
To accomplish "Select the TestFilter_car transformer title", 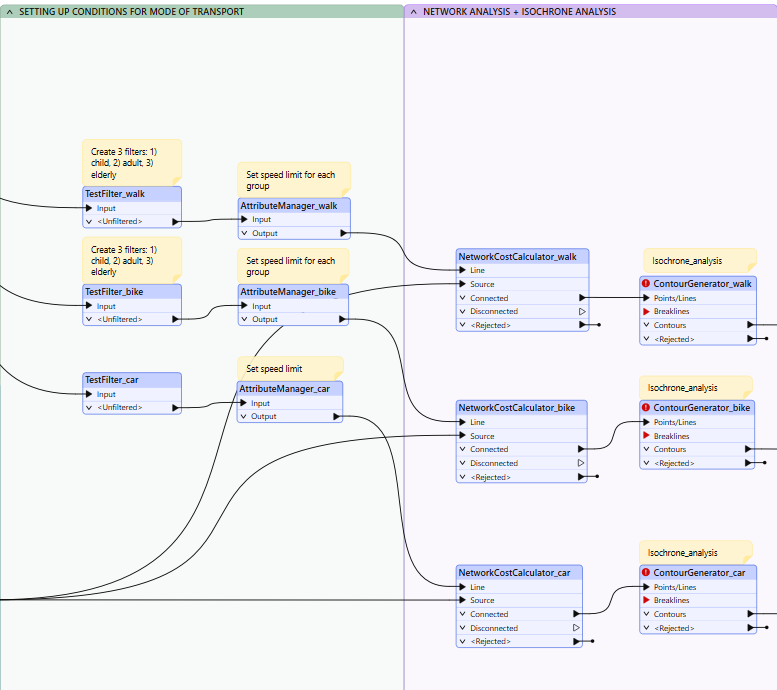I will pyautogui.click(x=112, y=380).
